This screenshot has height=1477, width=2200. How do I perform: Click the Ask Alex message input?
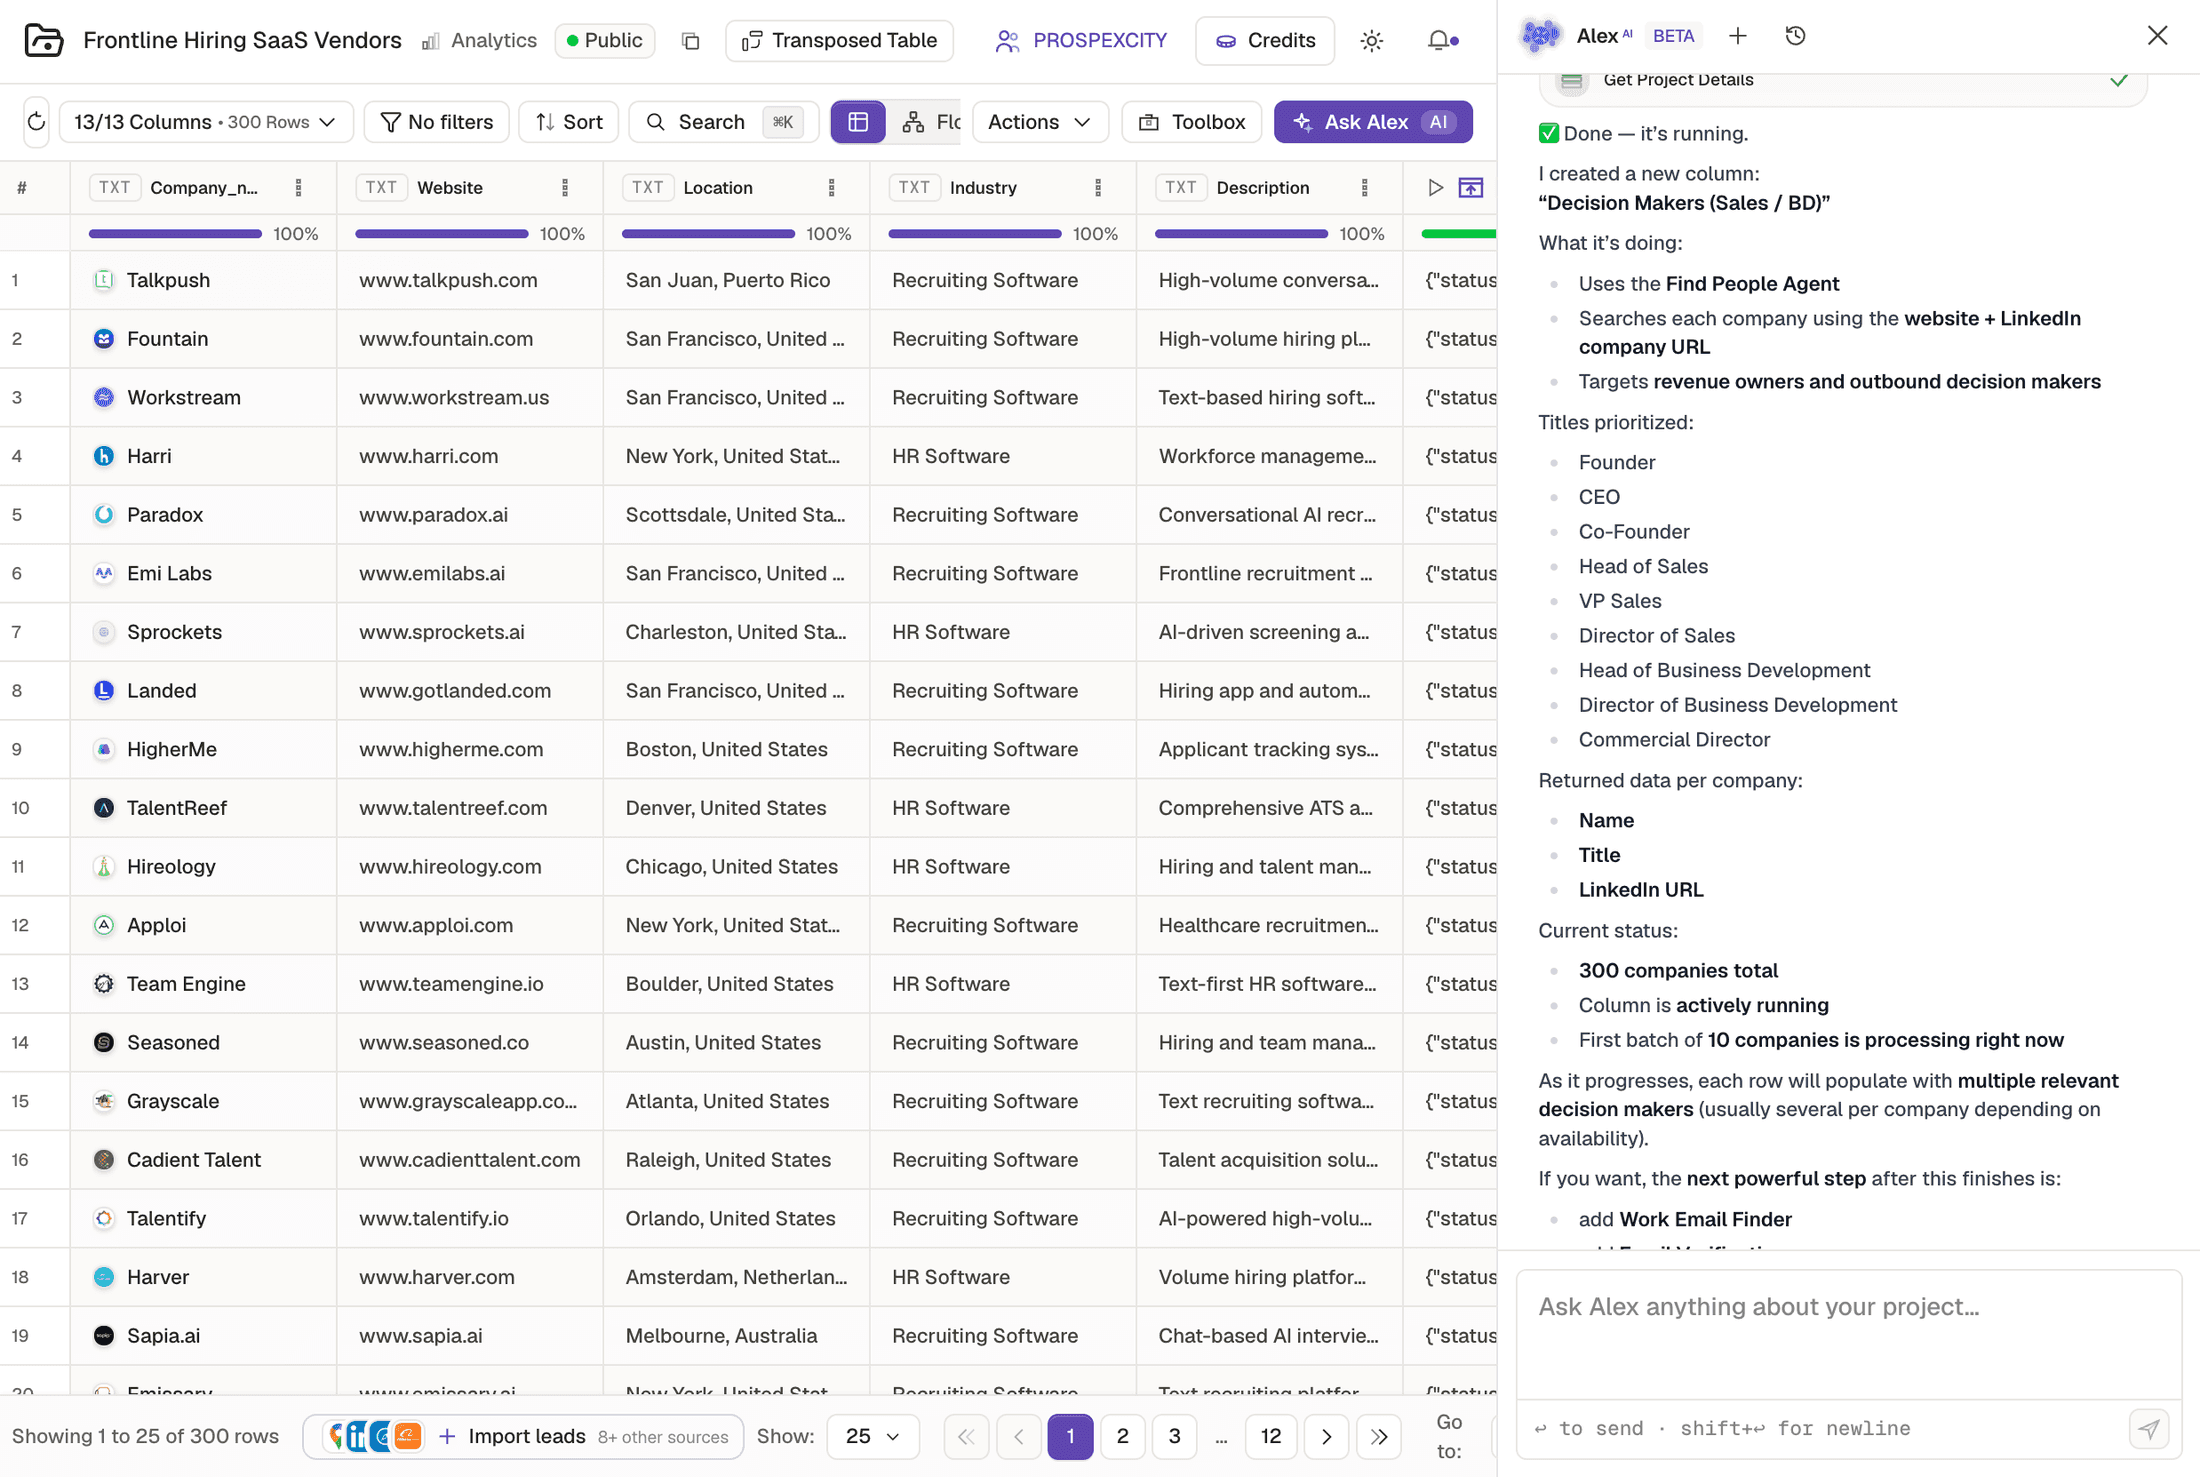click(x=1849, y=1334)
